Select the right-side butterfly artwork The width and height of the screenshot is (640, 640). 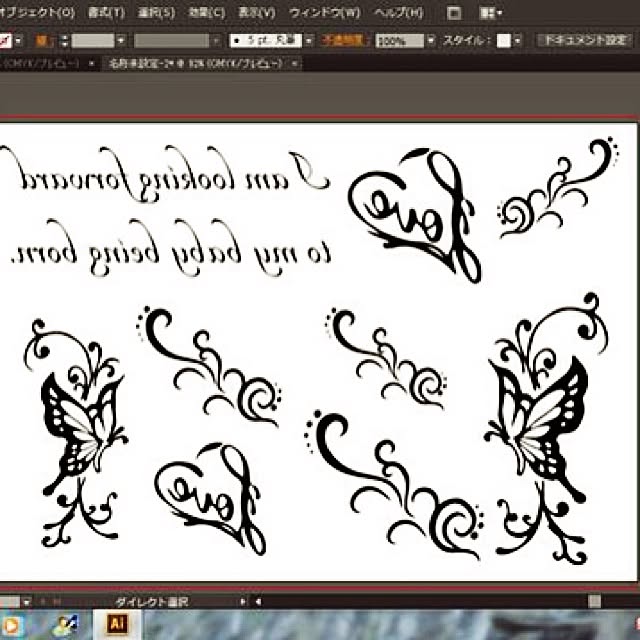click(x=546, y=429)
